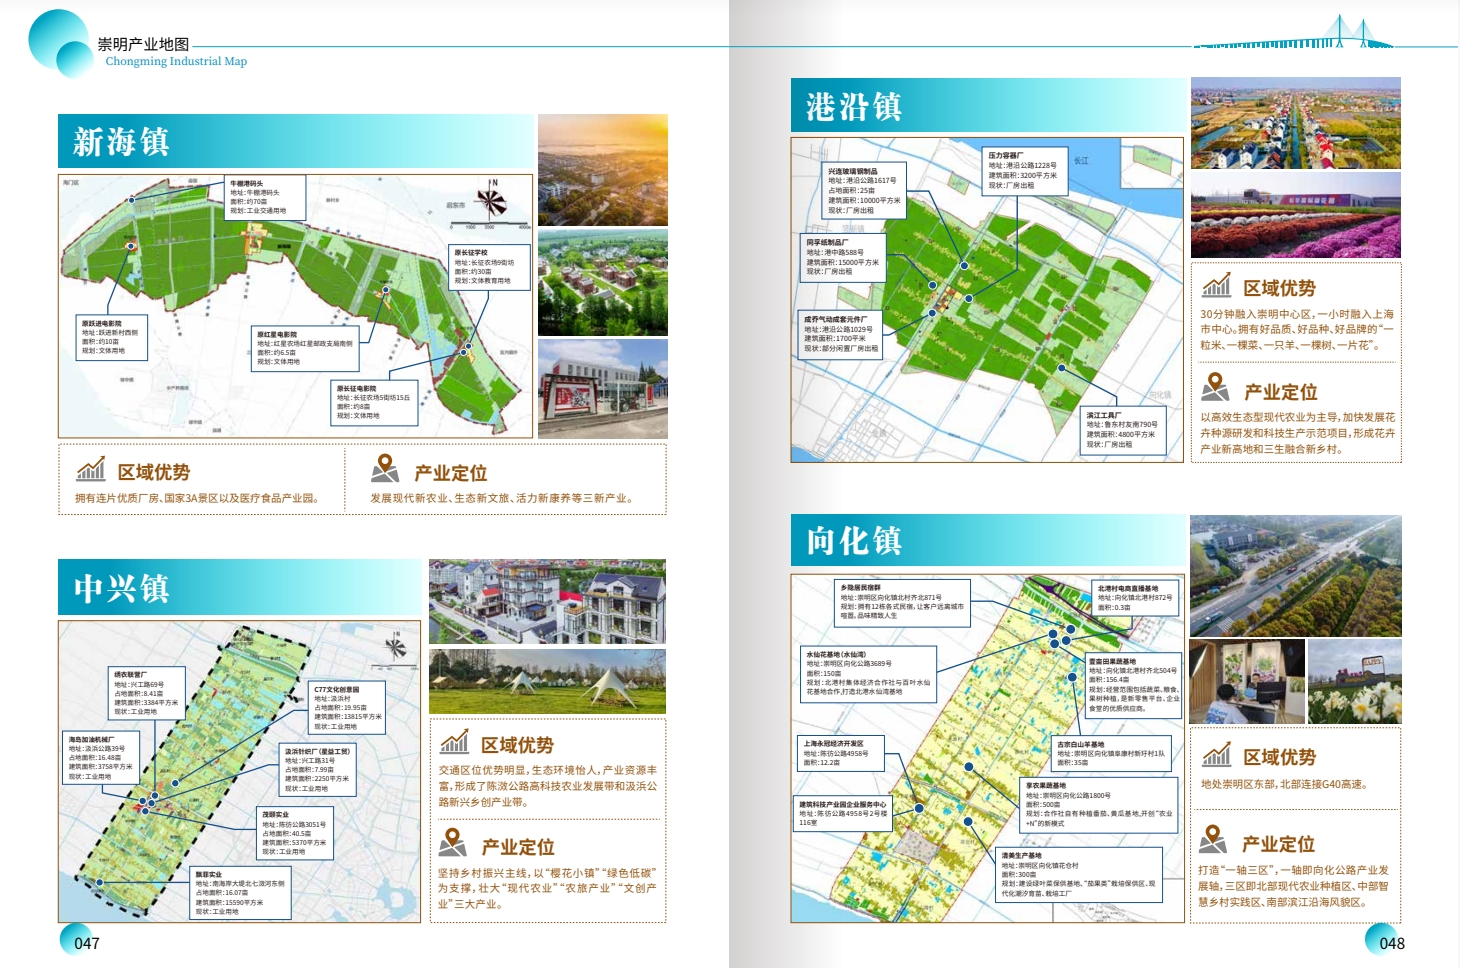
Task: Click the 产业定位 pin icon in 向化镇 section
Action: [x=1213, y=839]
